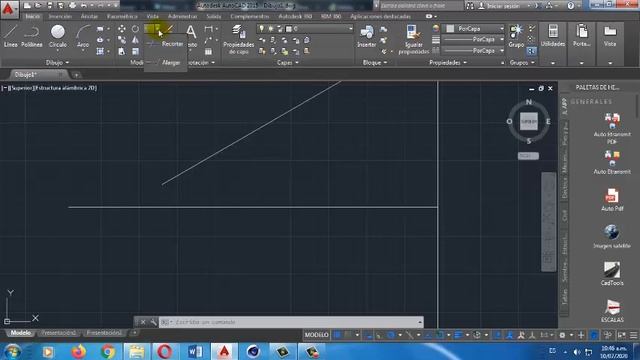This screenshot has width=640, height=360.
Task: Expand the Grupos panel arrow
Action: tap(533, 62)
